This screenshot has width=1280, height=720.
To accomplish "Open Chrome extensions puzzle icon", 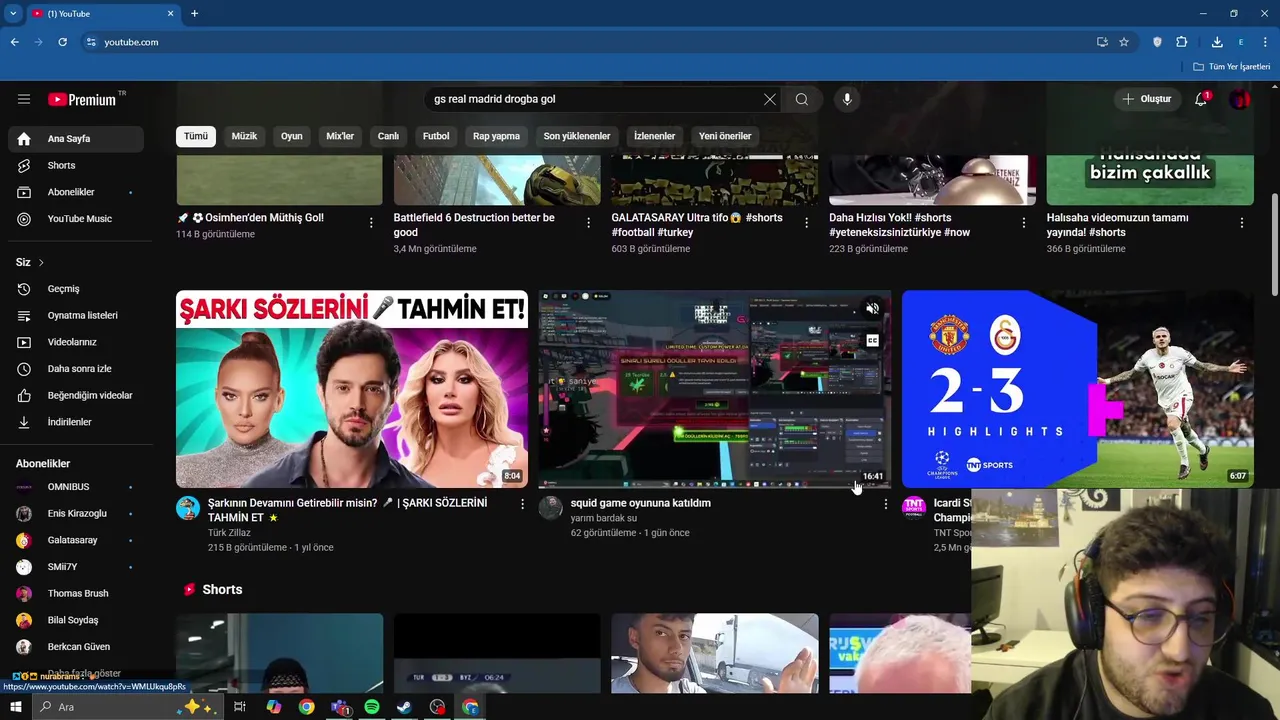I will tap(1182, 42).
